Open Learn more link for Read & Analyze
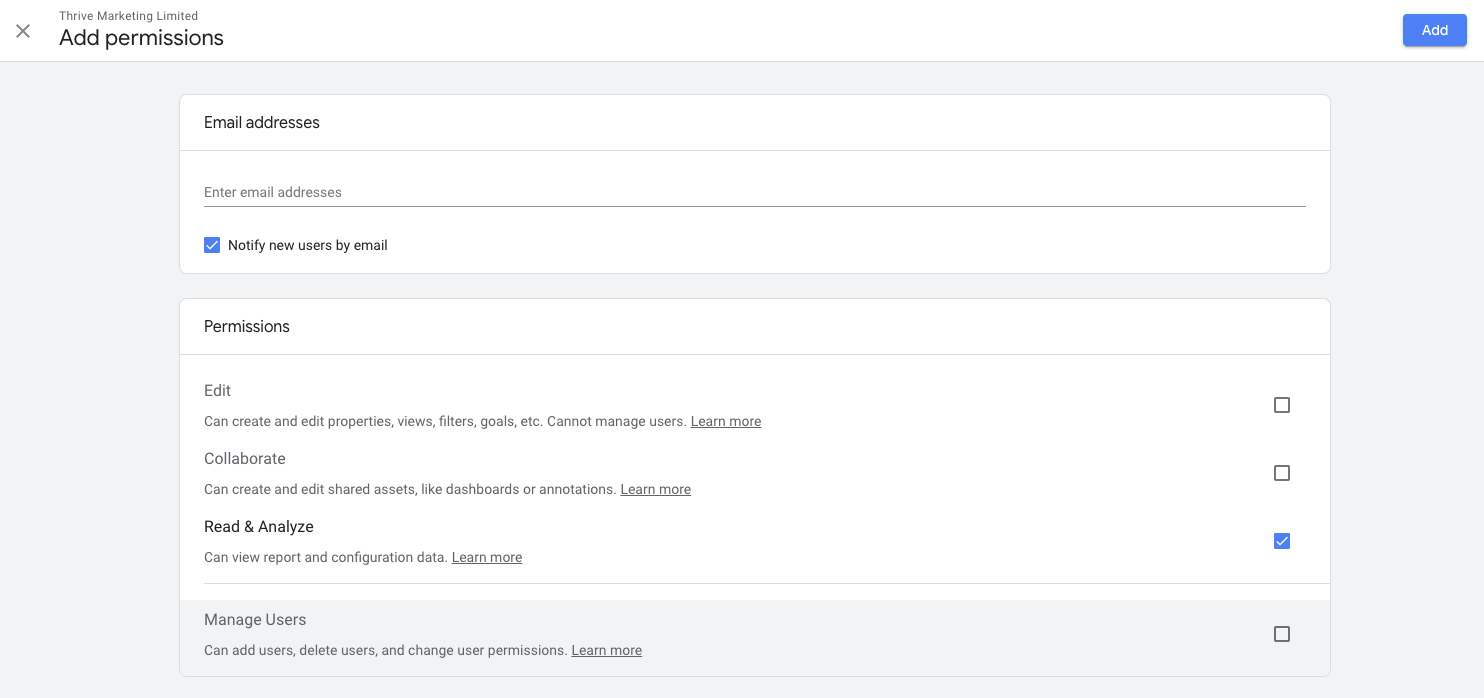 (x=487, y=557)
